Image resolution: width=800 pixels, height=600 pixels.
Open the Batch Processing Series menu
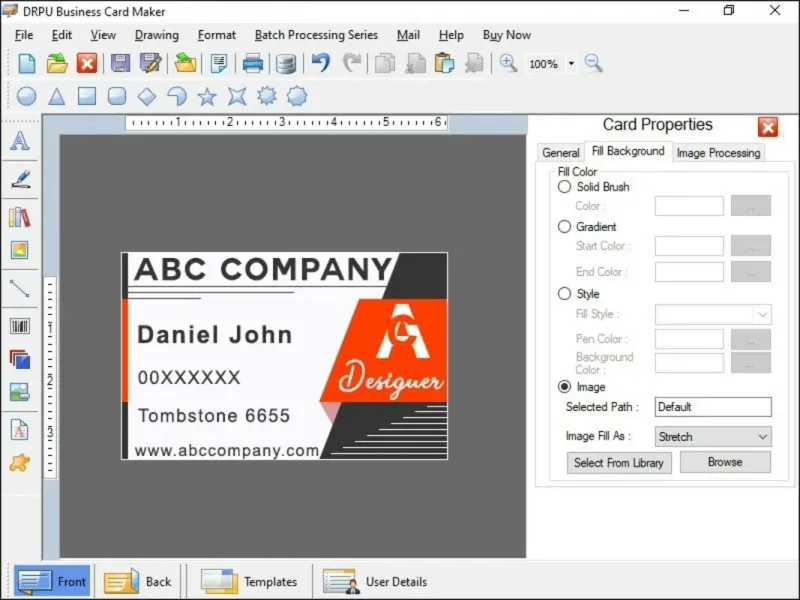[316, 35]
